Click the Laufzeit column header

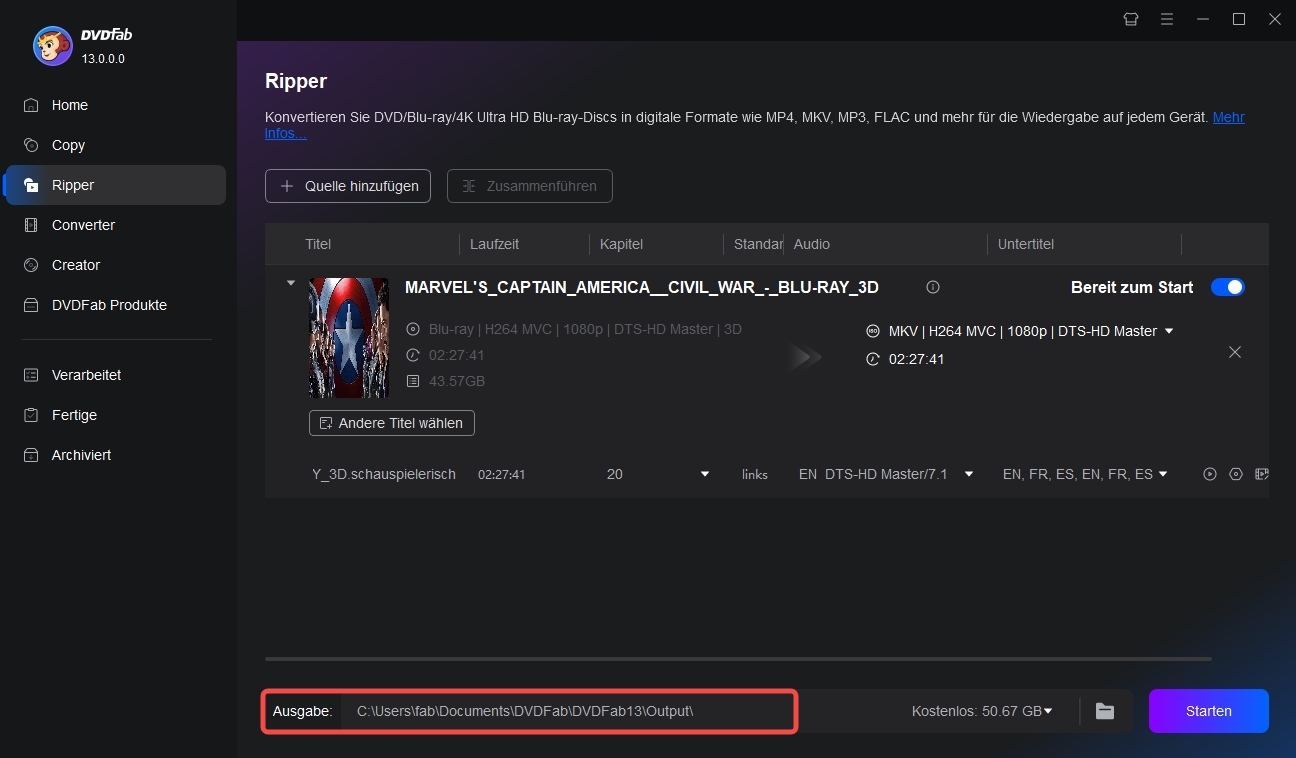[x=494, y=244]
